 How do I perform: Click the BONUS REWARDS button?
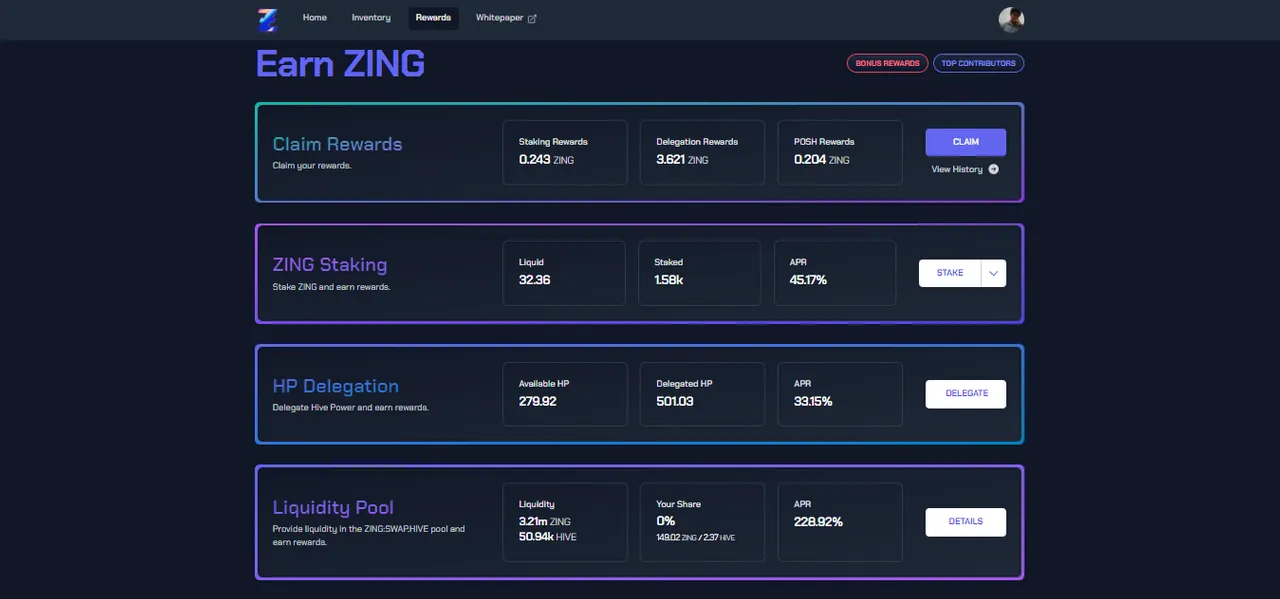click(887, 63)
